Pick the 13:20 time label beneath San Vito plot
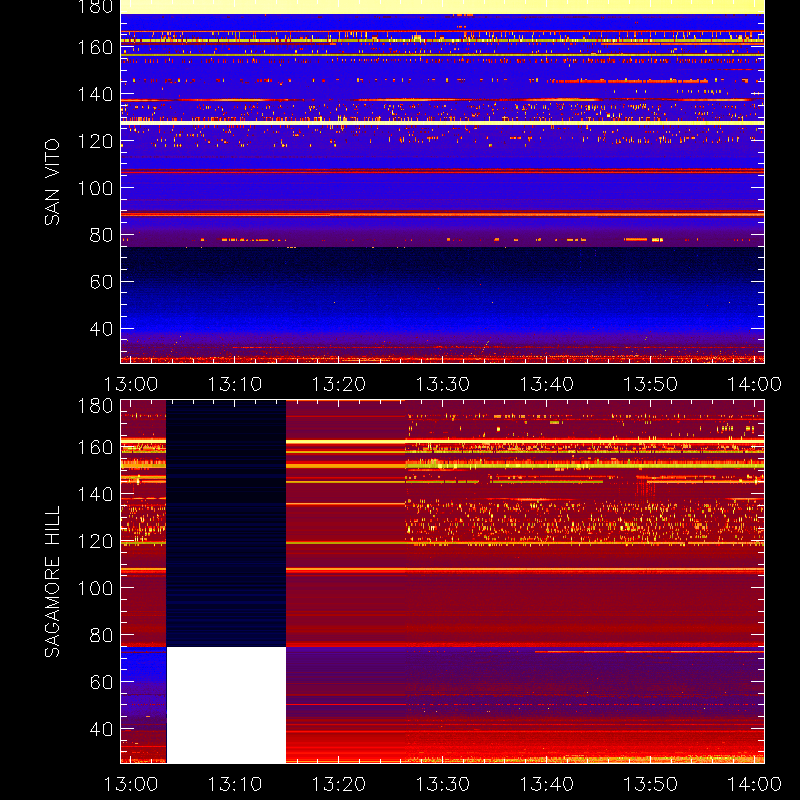 339,384
